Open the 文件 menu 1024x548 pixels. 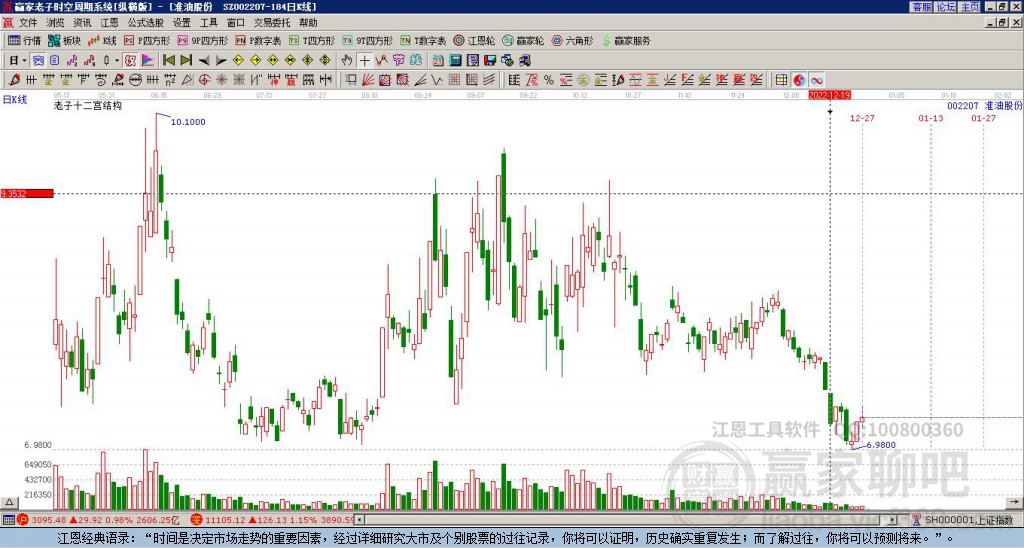click(x=28, y=23)
